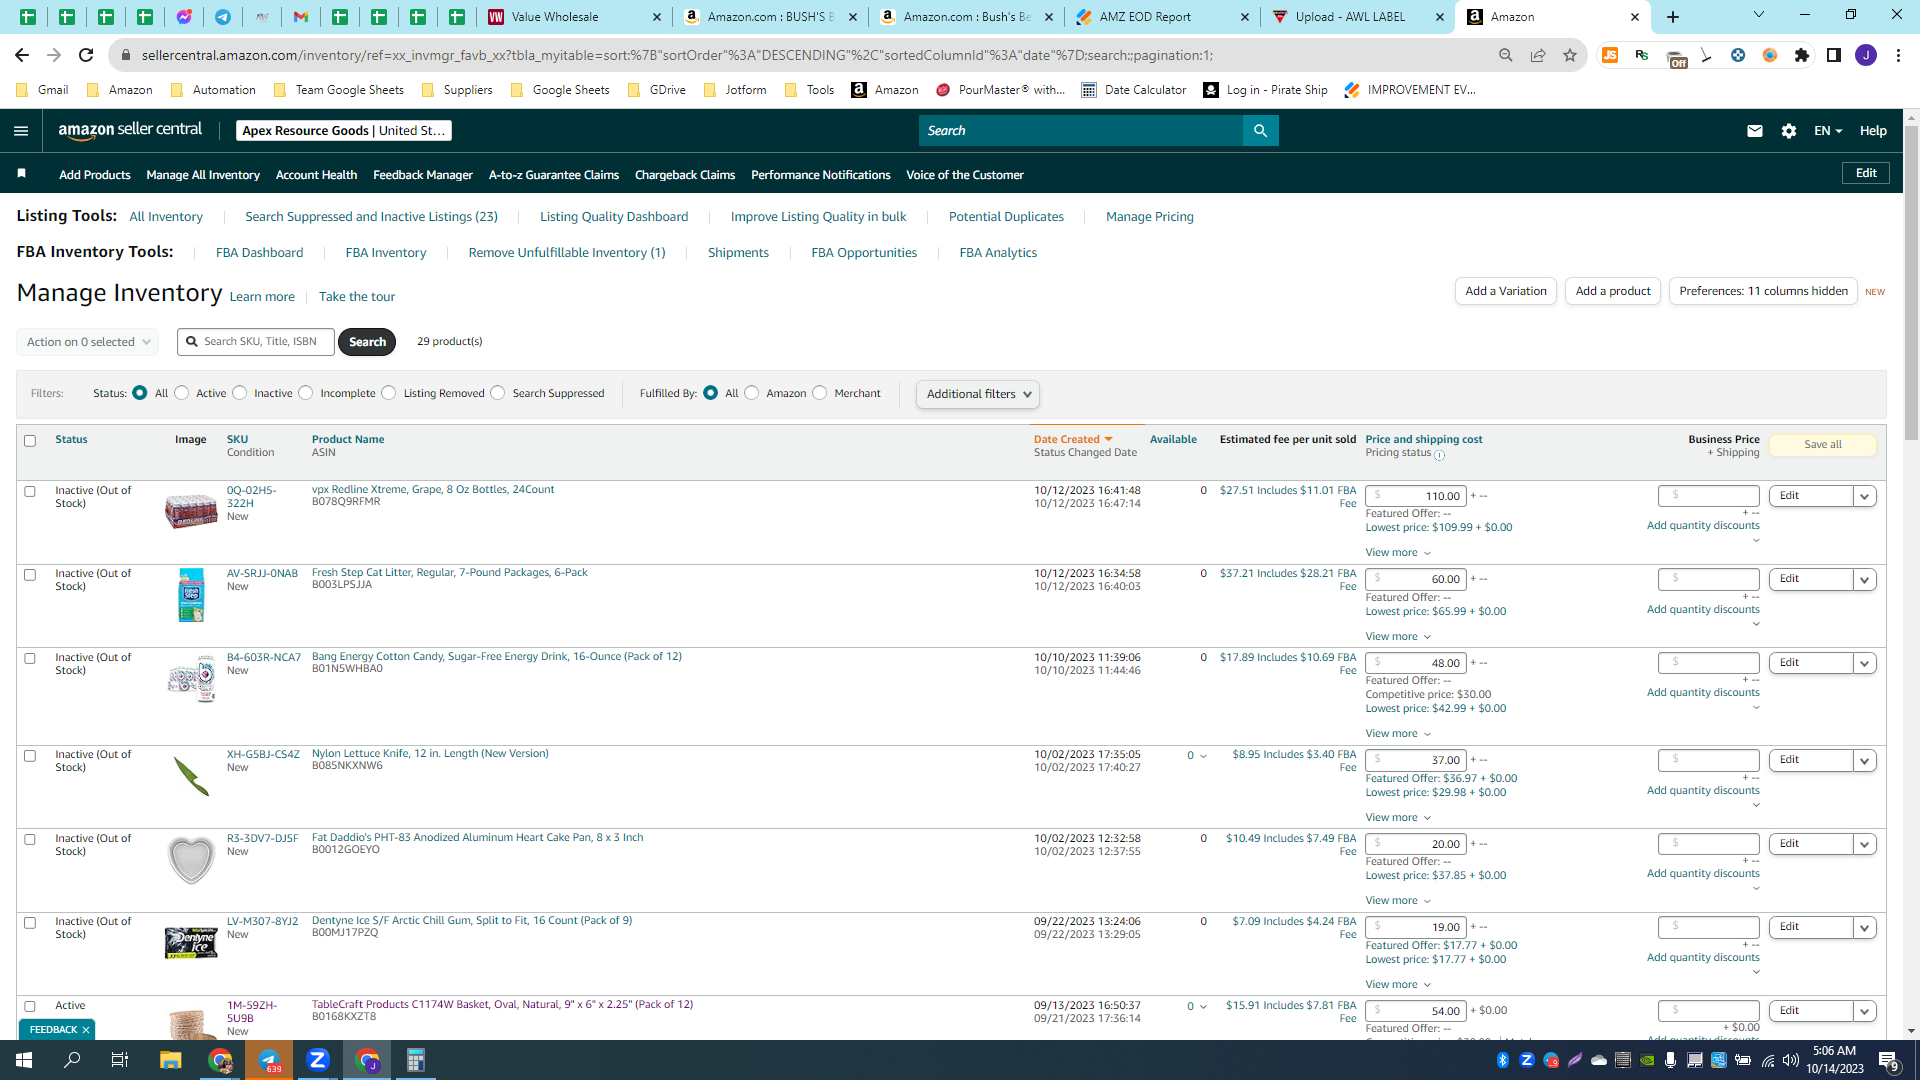Check the vpx Redline Xtreme row checkbox
Image resolution: width=1920 pixels, height=1080 pixels.
tap(30, 492)
